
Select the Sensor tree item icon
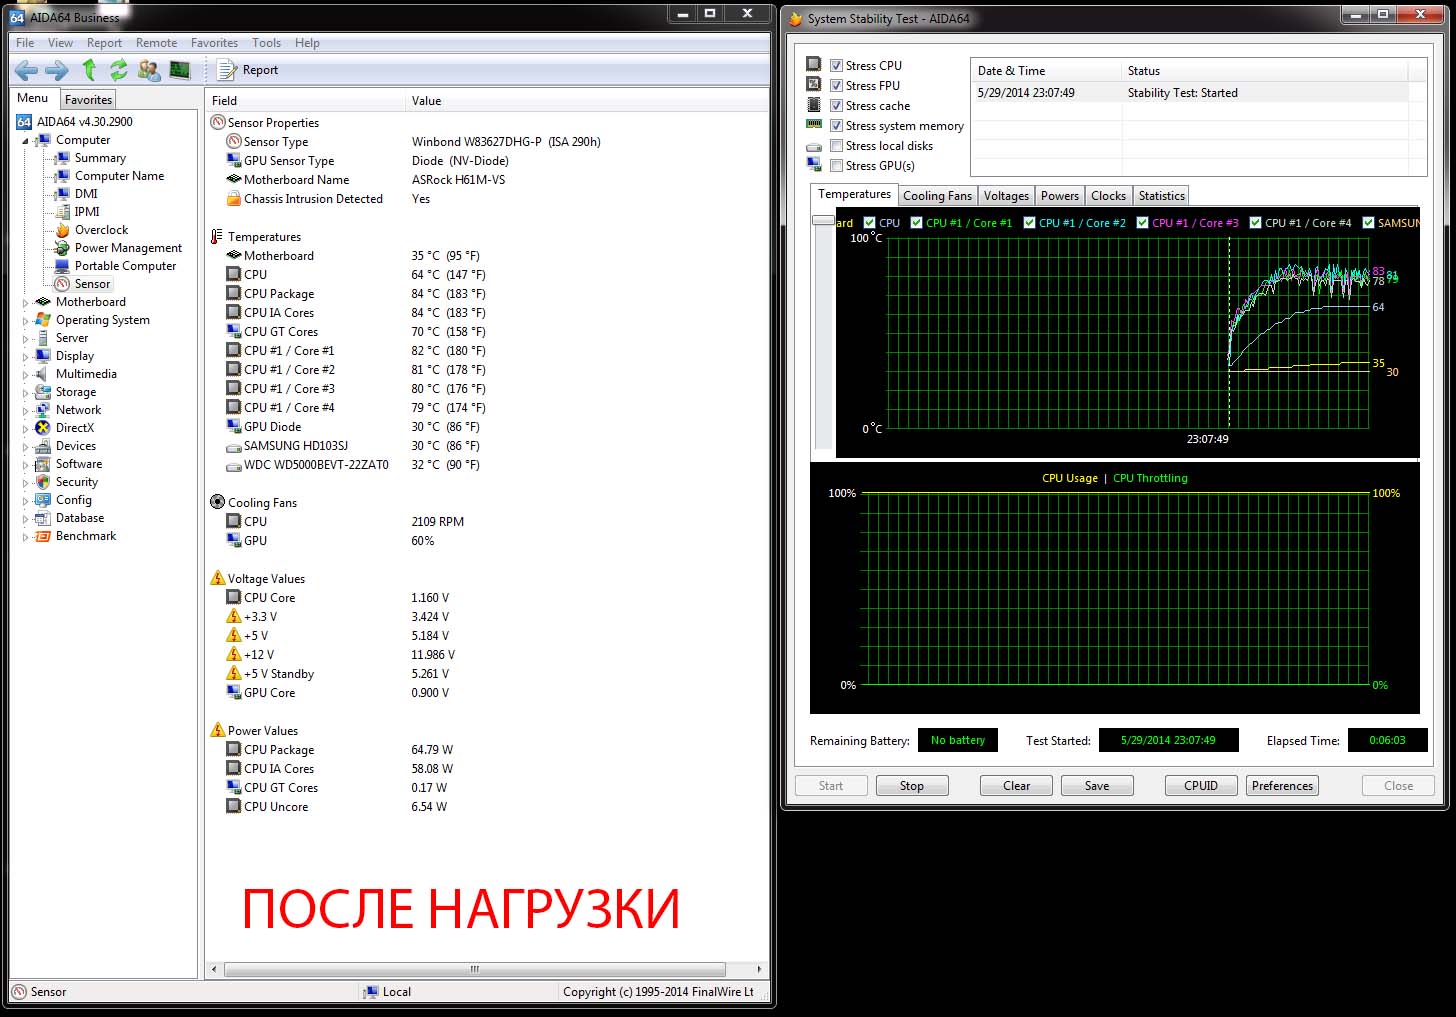pos(63,284)
